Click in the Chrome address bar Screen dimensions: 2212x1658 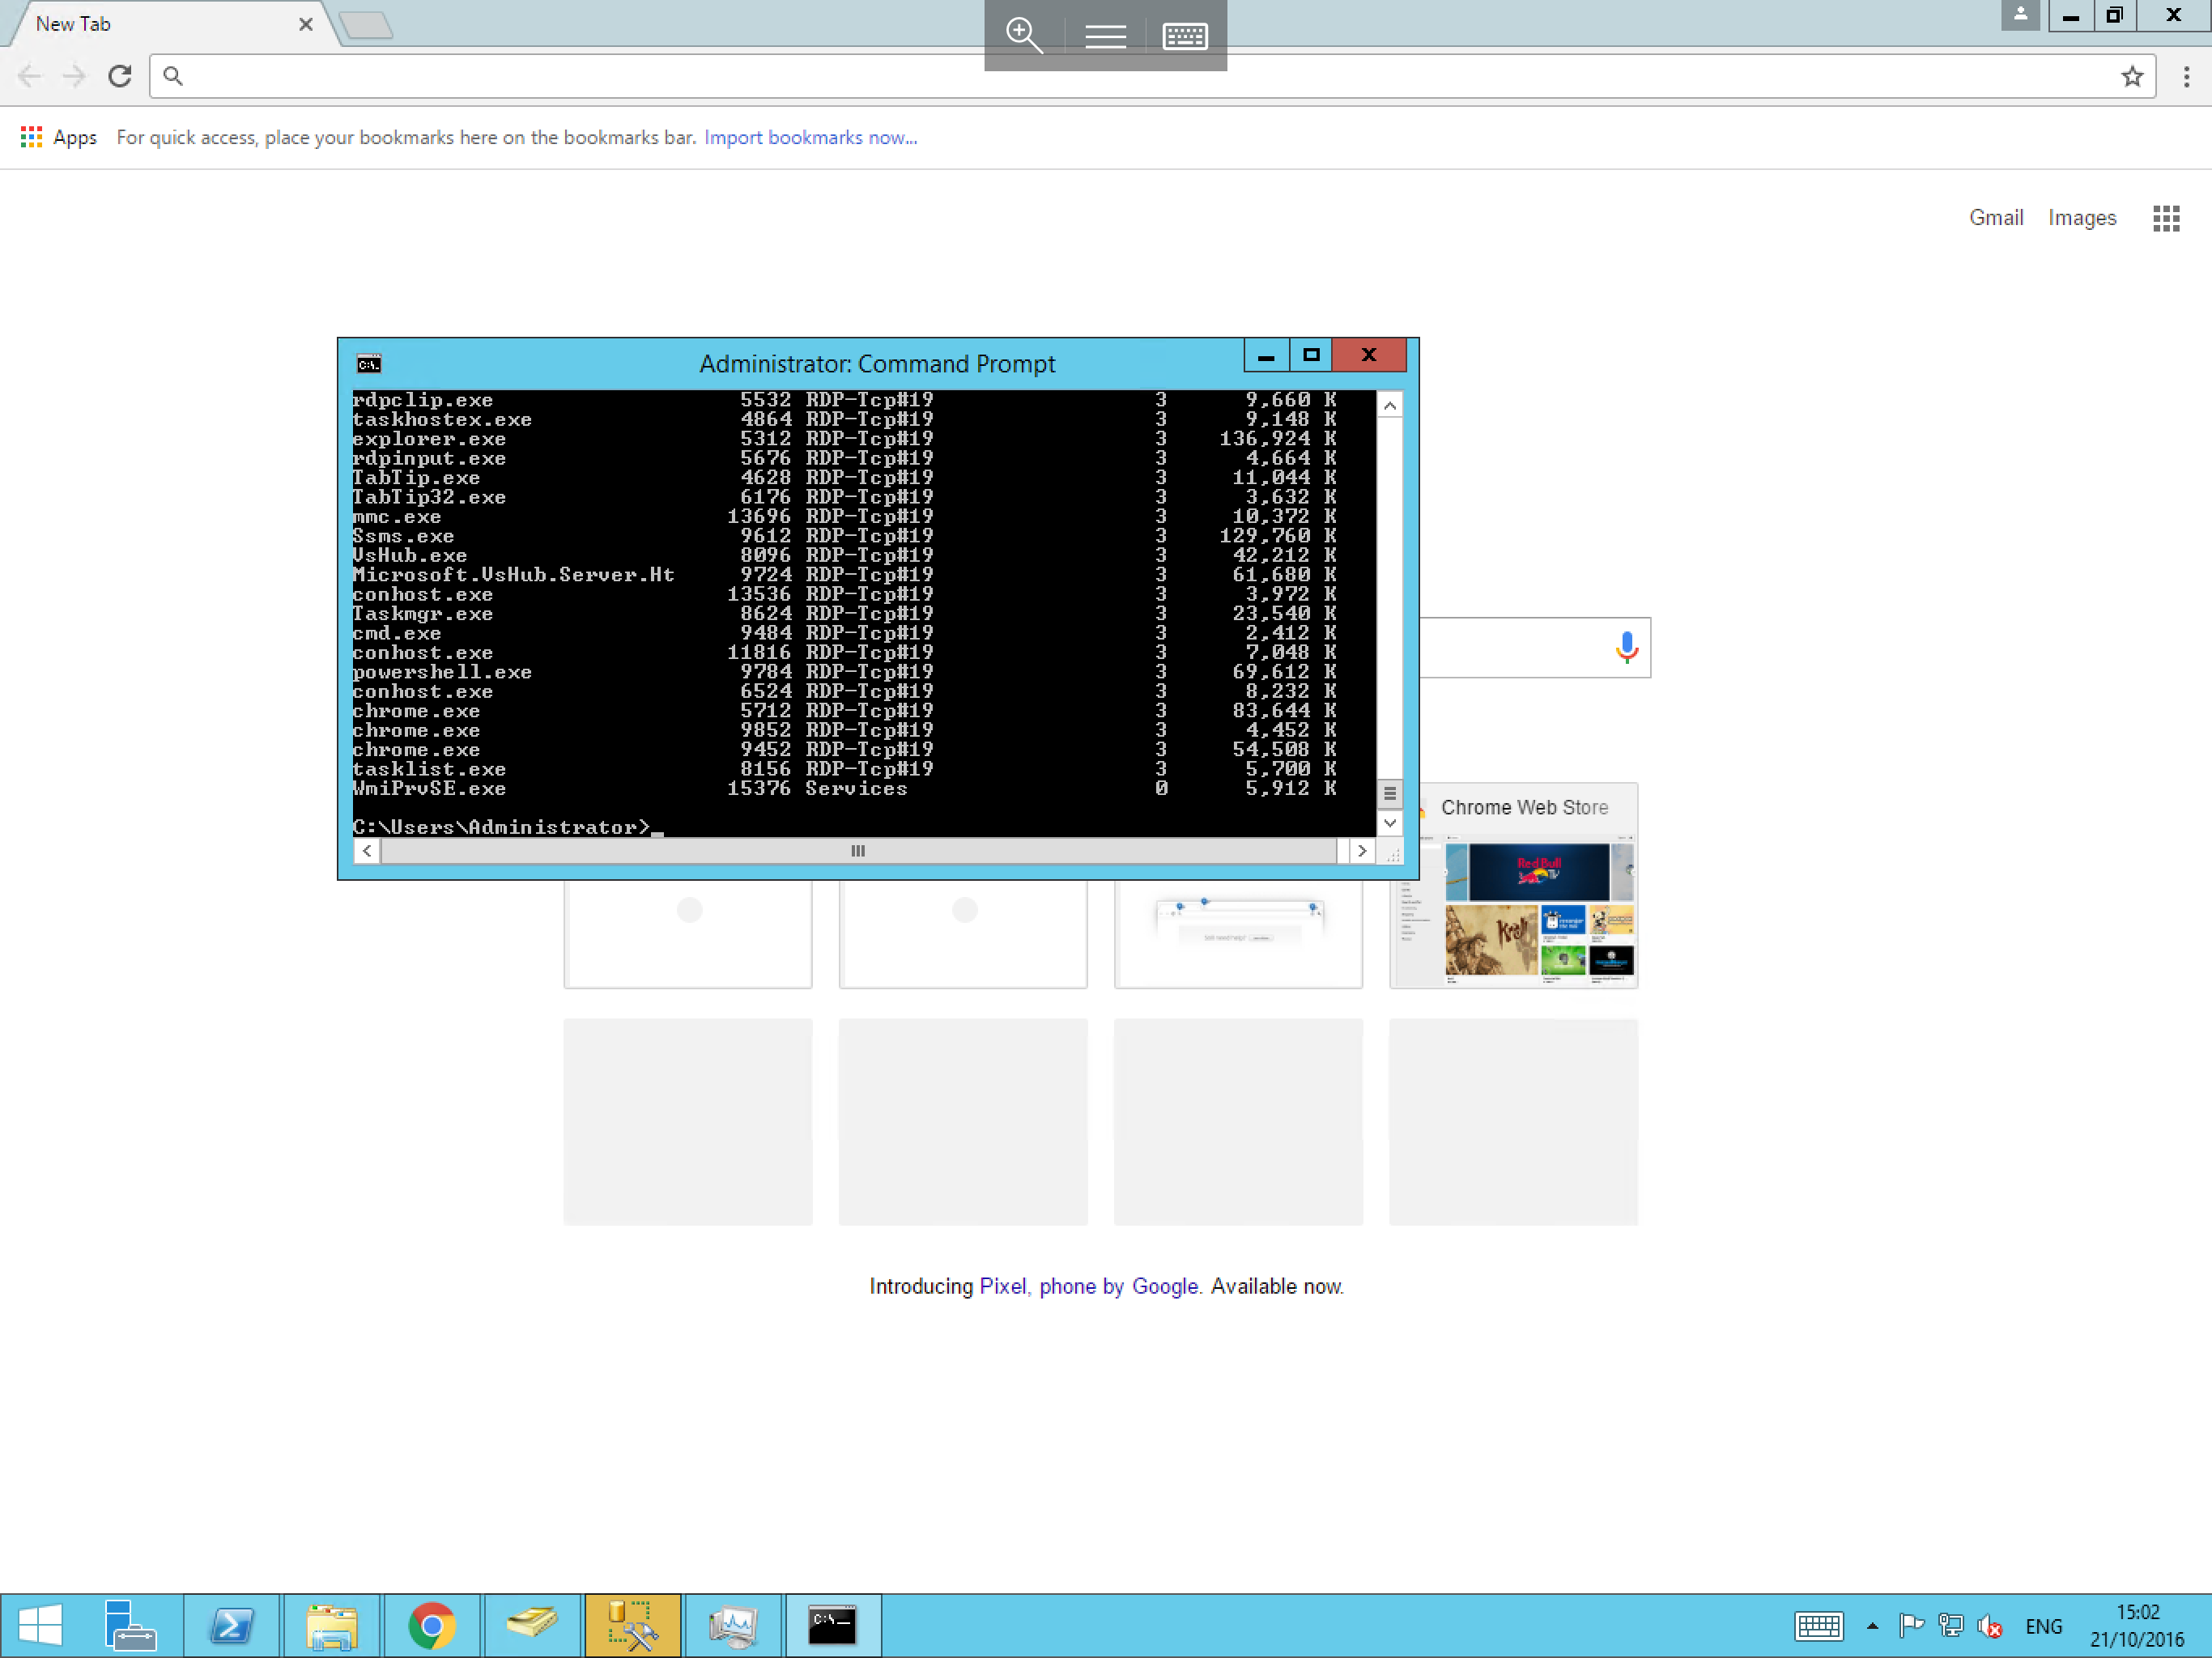click(1100, 76)
